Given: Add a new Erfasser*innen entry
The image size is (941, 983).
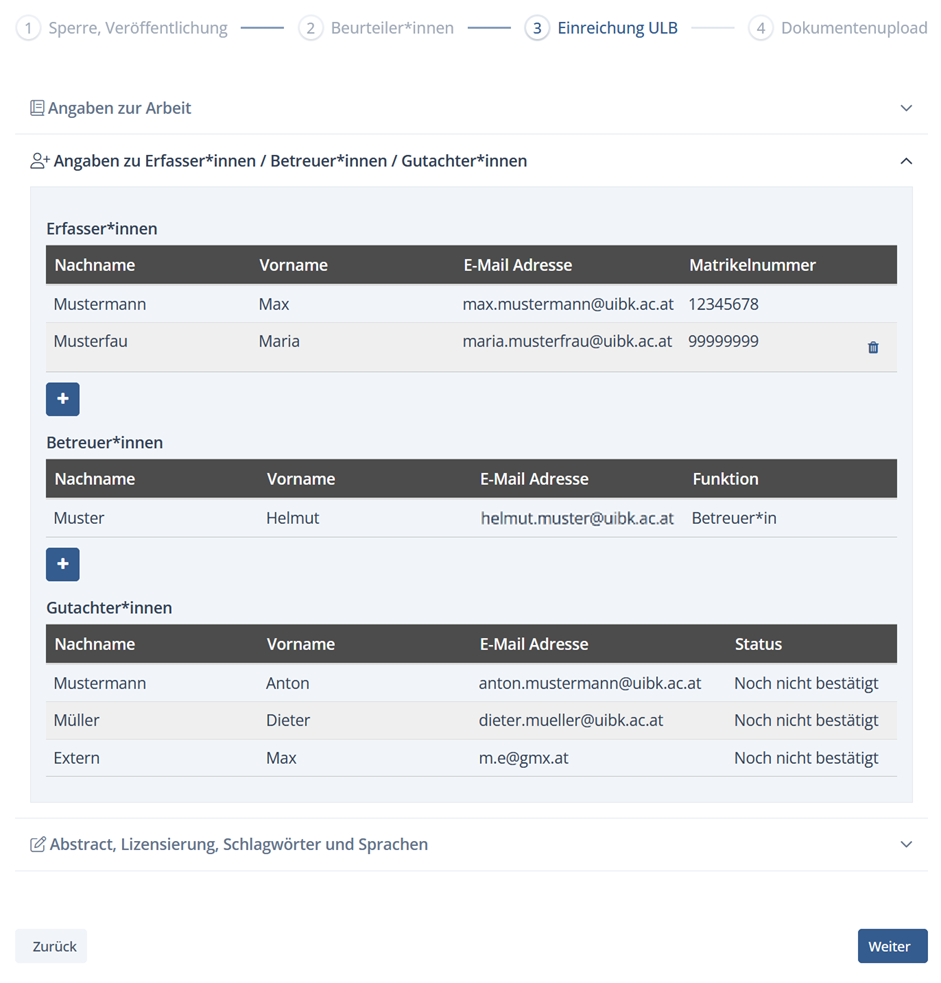Looking at the screenshot, I should pyautogui.click(x=63, y=399).
